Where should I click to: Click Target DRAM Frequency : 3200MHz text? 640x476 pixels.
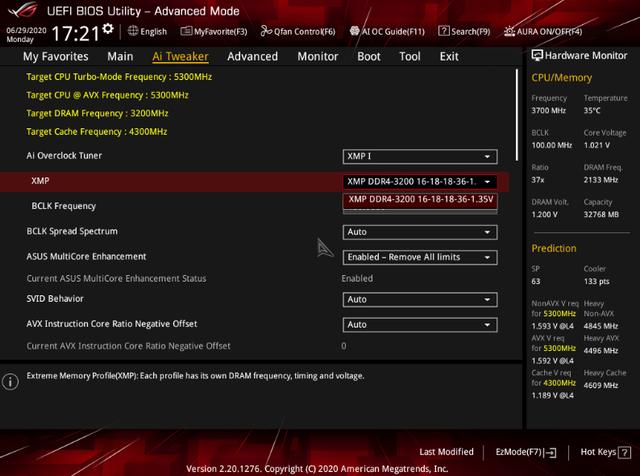[x=97, y=113]
